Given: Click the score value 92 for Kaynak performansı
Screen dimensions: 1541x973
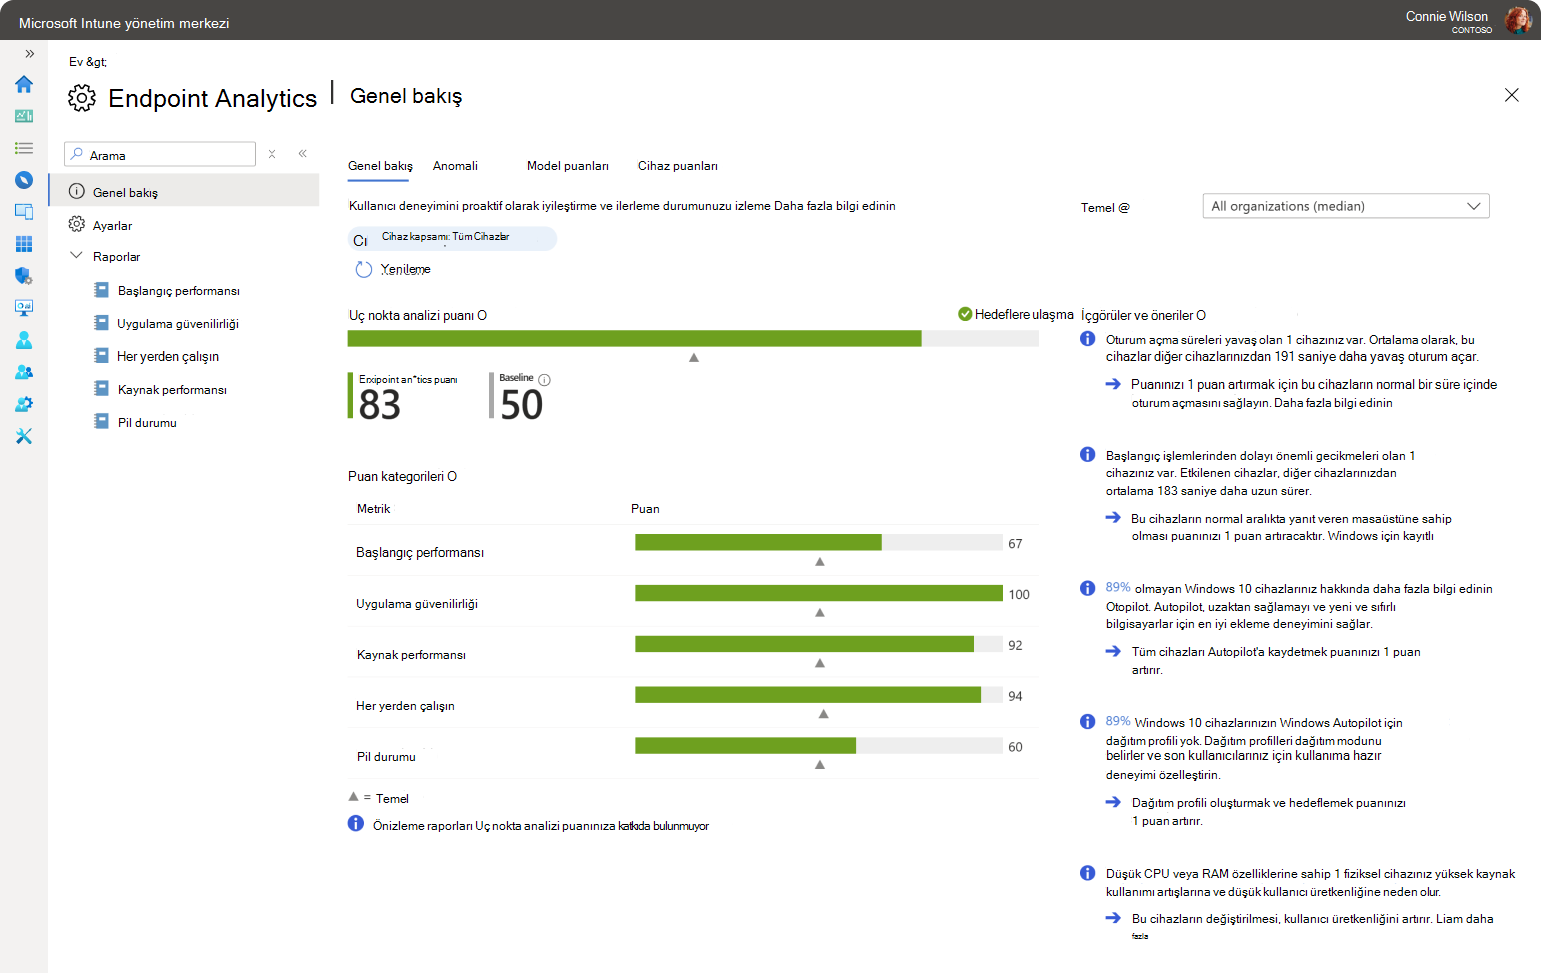Looking at the screenshot, I should (x=1015, y=645).
